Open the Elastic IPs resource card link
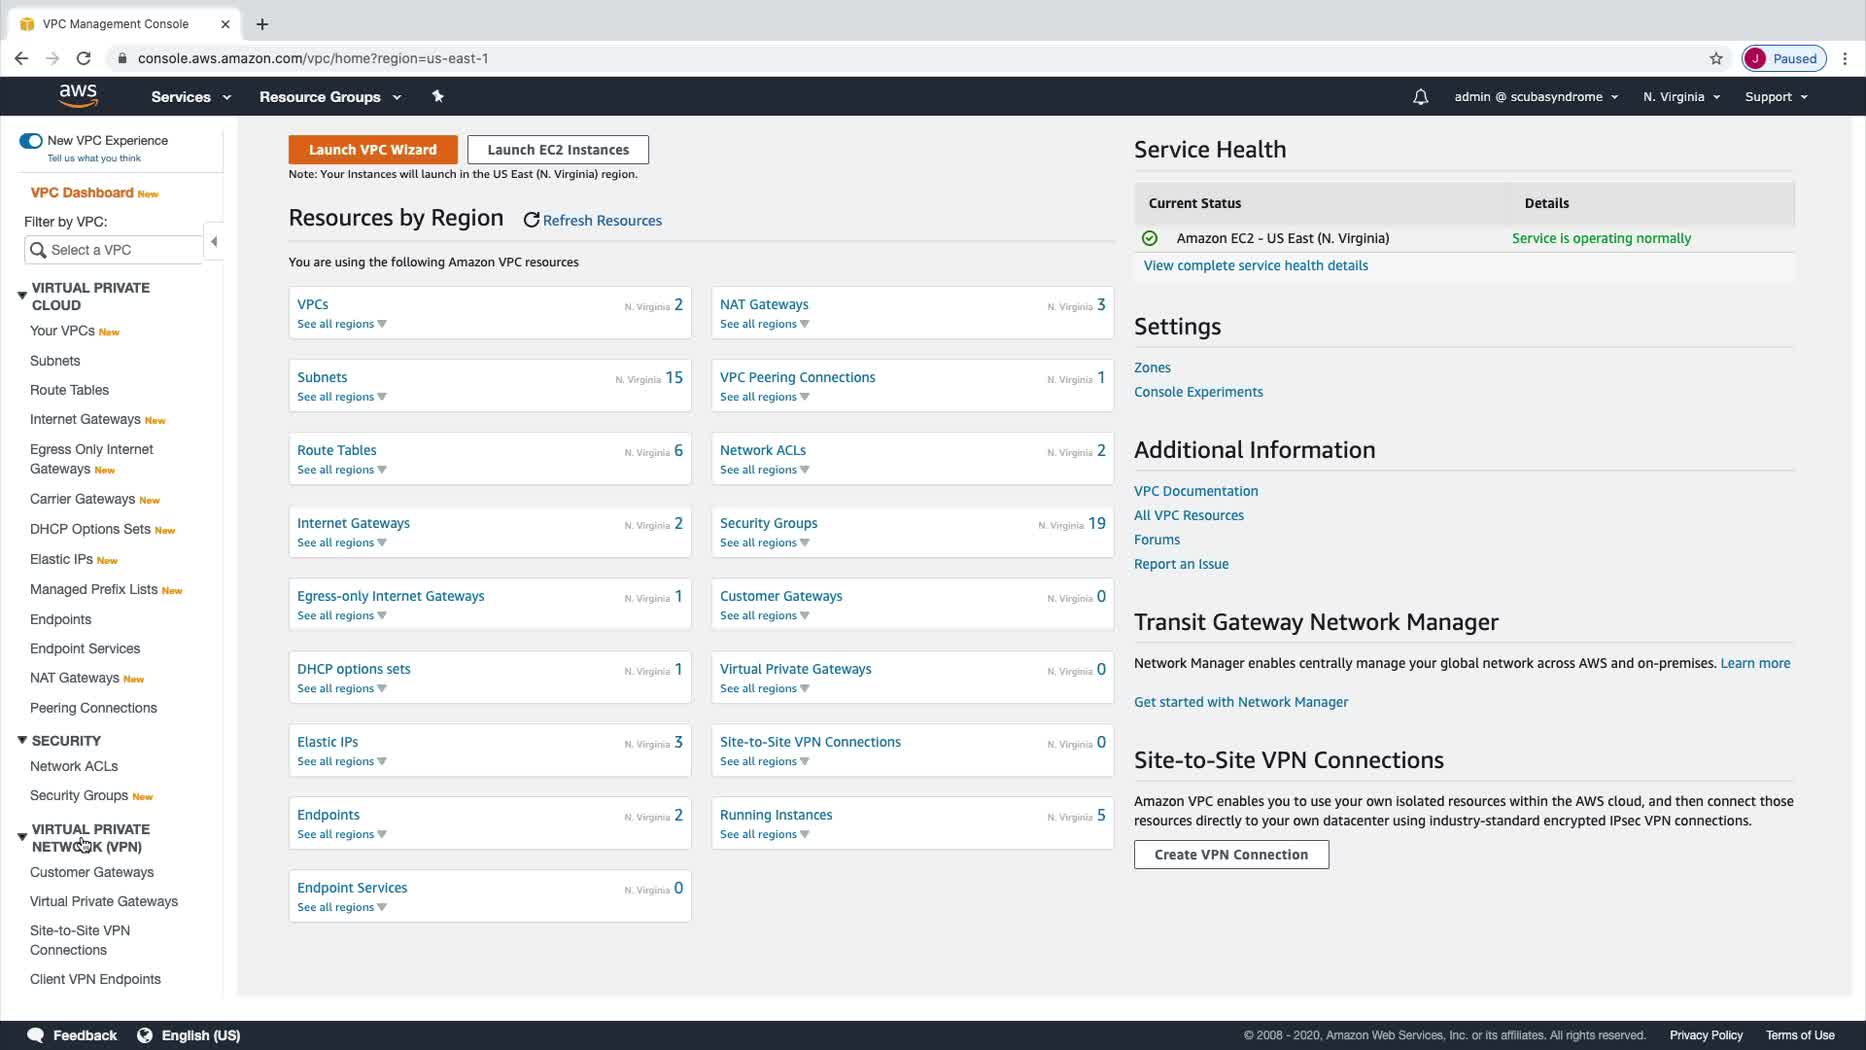The height and width of the screenshot is (1050, 1866). click(x=327, y=742)
